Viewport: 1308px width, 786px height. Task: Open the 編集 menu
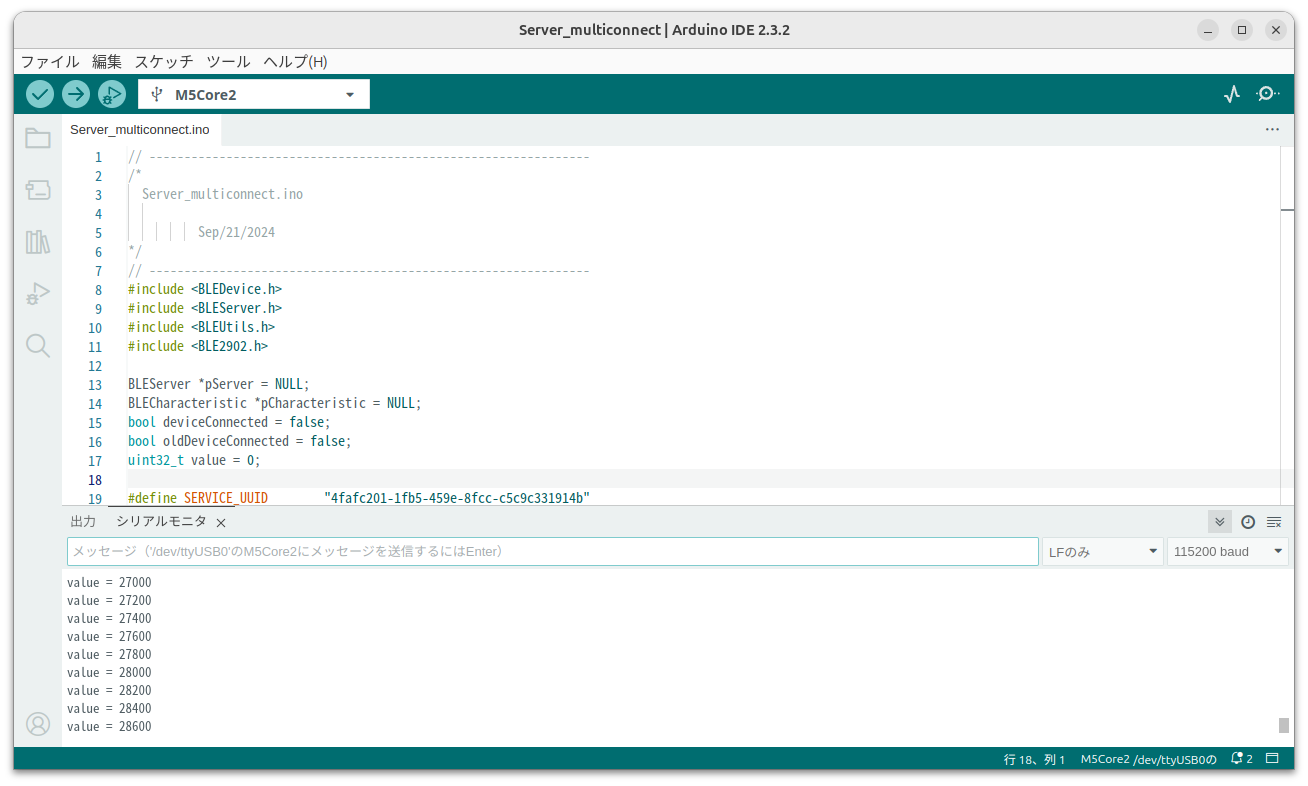pyautogui.click(x=107, y=62)
